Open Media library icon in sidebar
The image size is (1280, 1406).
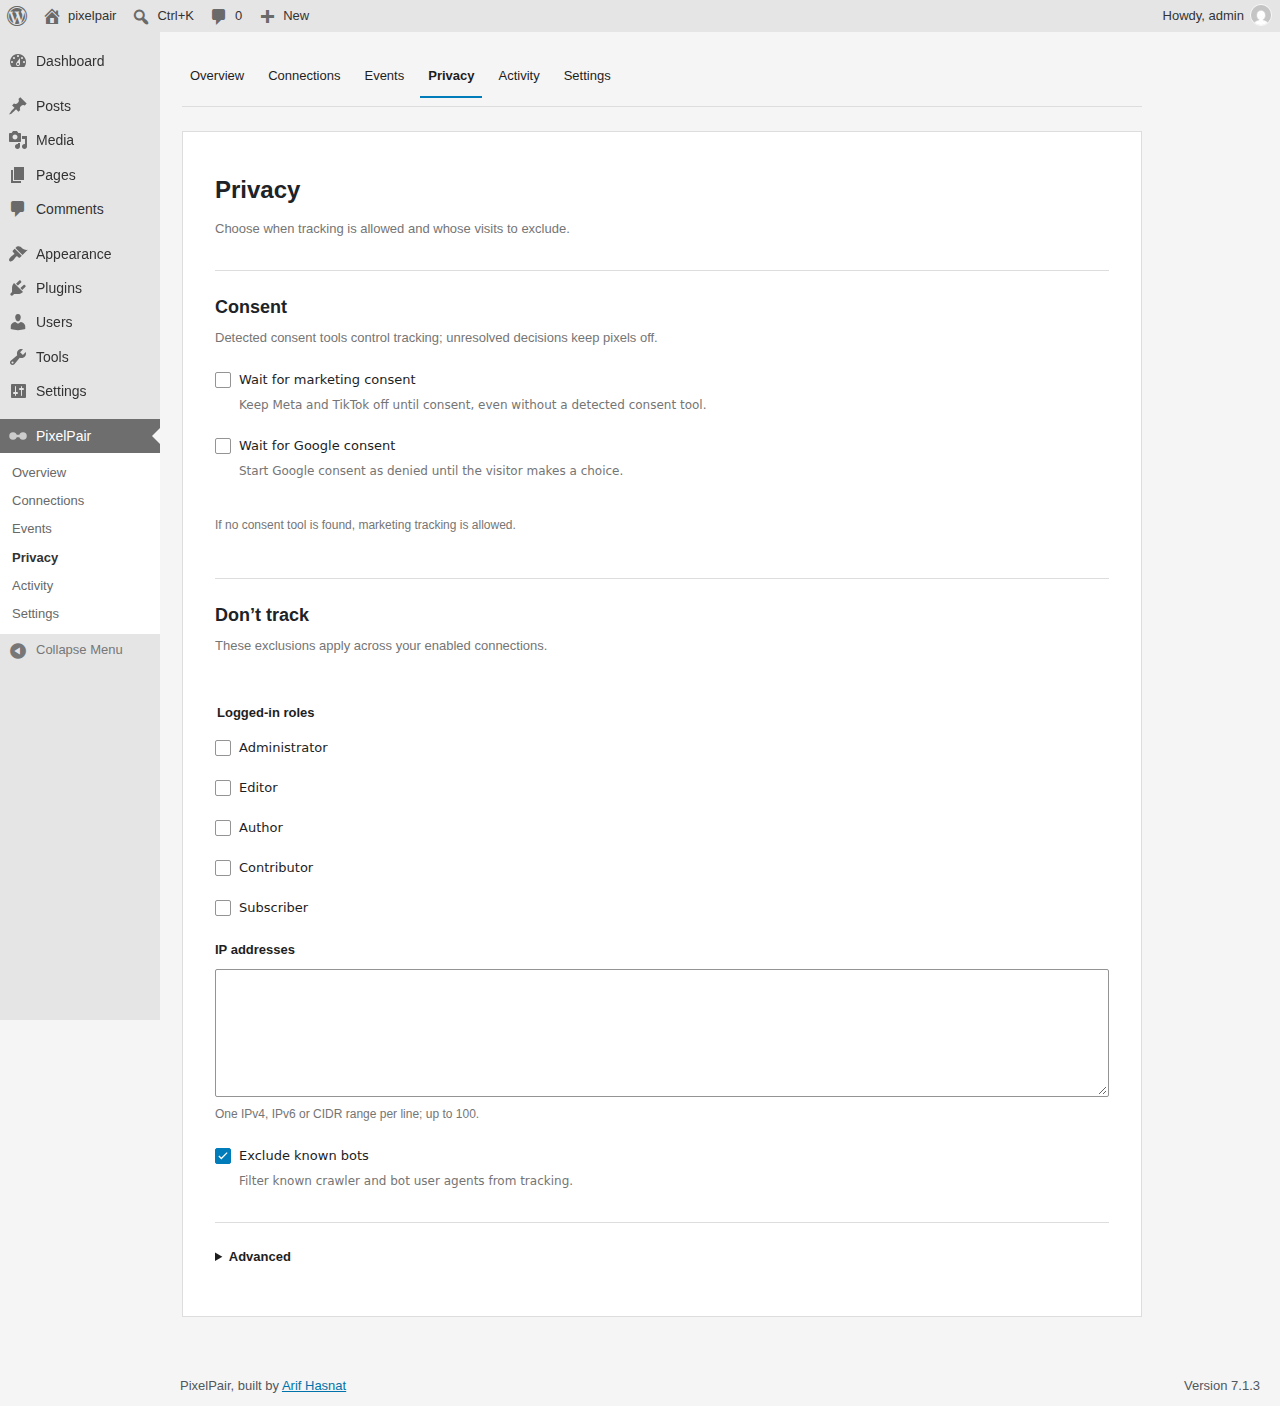pos(18,140)
